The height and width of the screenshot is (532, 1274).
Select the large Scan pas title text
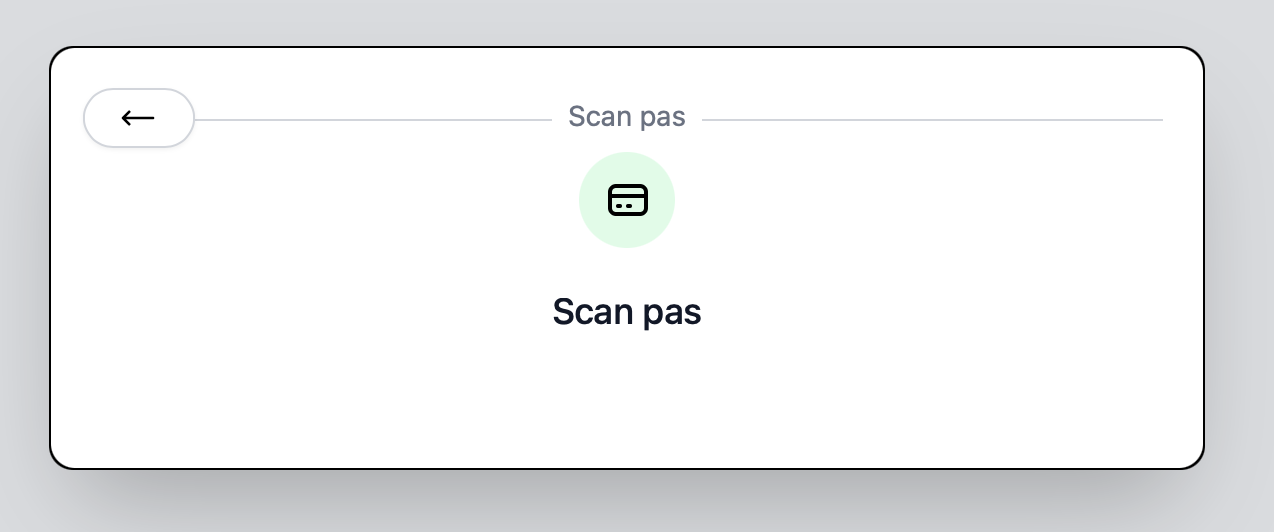pos(627,312)
